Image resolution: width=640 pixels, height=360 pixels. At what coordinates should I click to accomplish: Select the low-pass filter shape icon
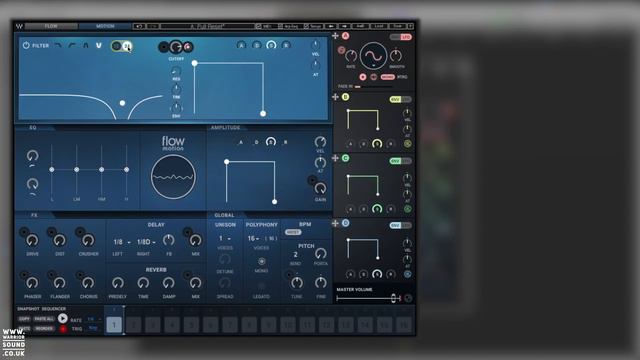pyautogui.click(x=58, y=45)
